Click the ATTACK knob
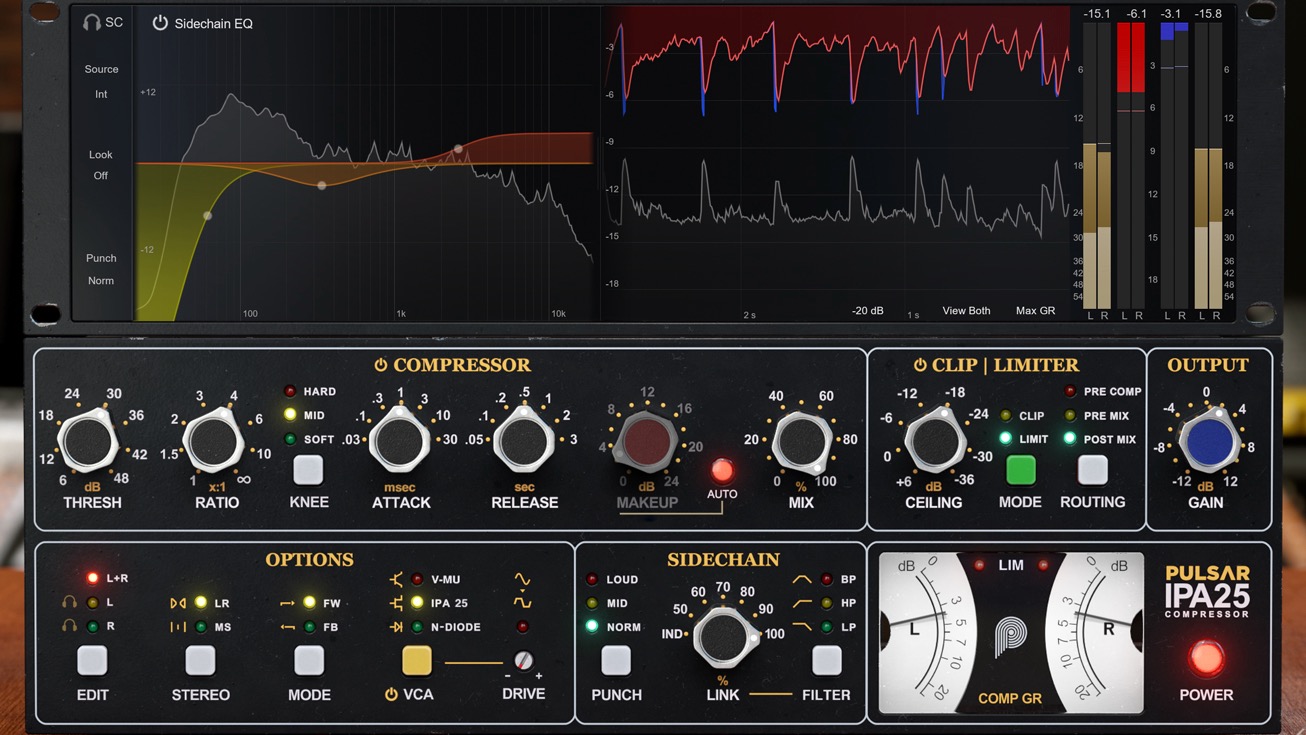Screen dimensions: 1306x735 399,440
